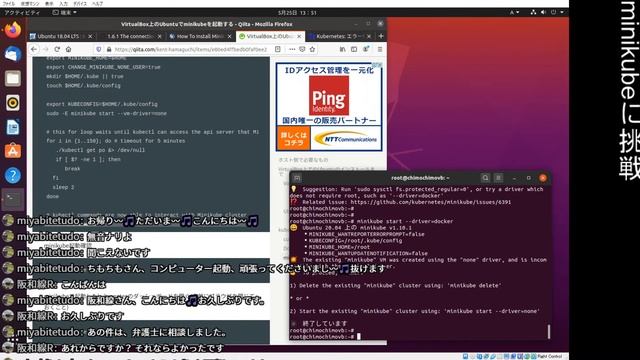This screenshot has height=360, width=640.
Task: Show site security lock information
Action: point(109,49)
